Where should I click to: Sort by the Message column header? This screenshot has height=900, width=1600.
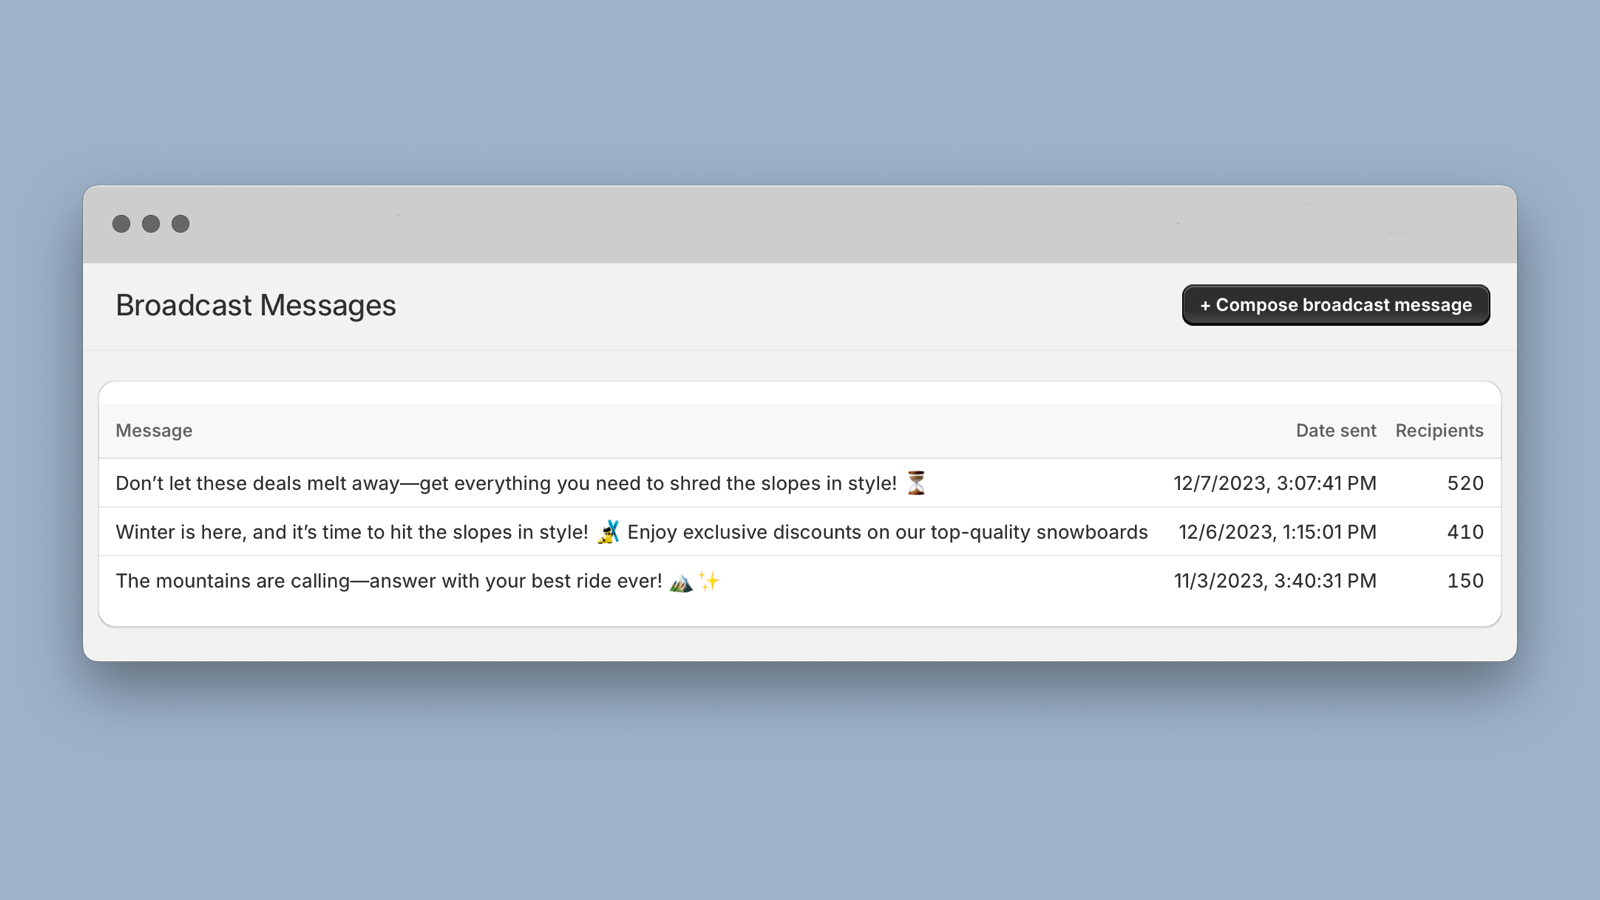[x=153, y=430]
